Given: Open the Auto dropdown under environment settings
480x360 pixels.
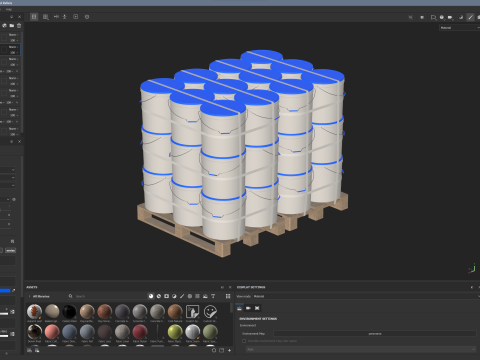Looking at the screenshot, I should pyautogui.click(x=361, y=349).
